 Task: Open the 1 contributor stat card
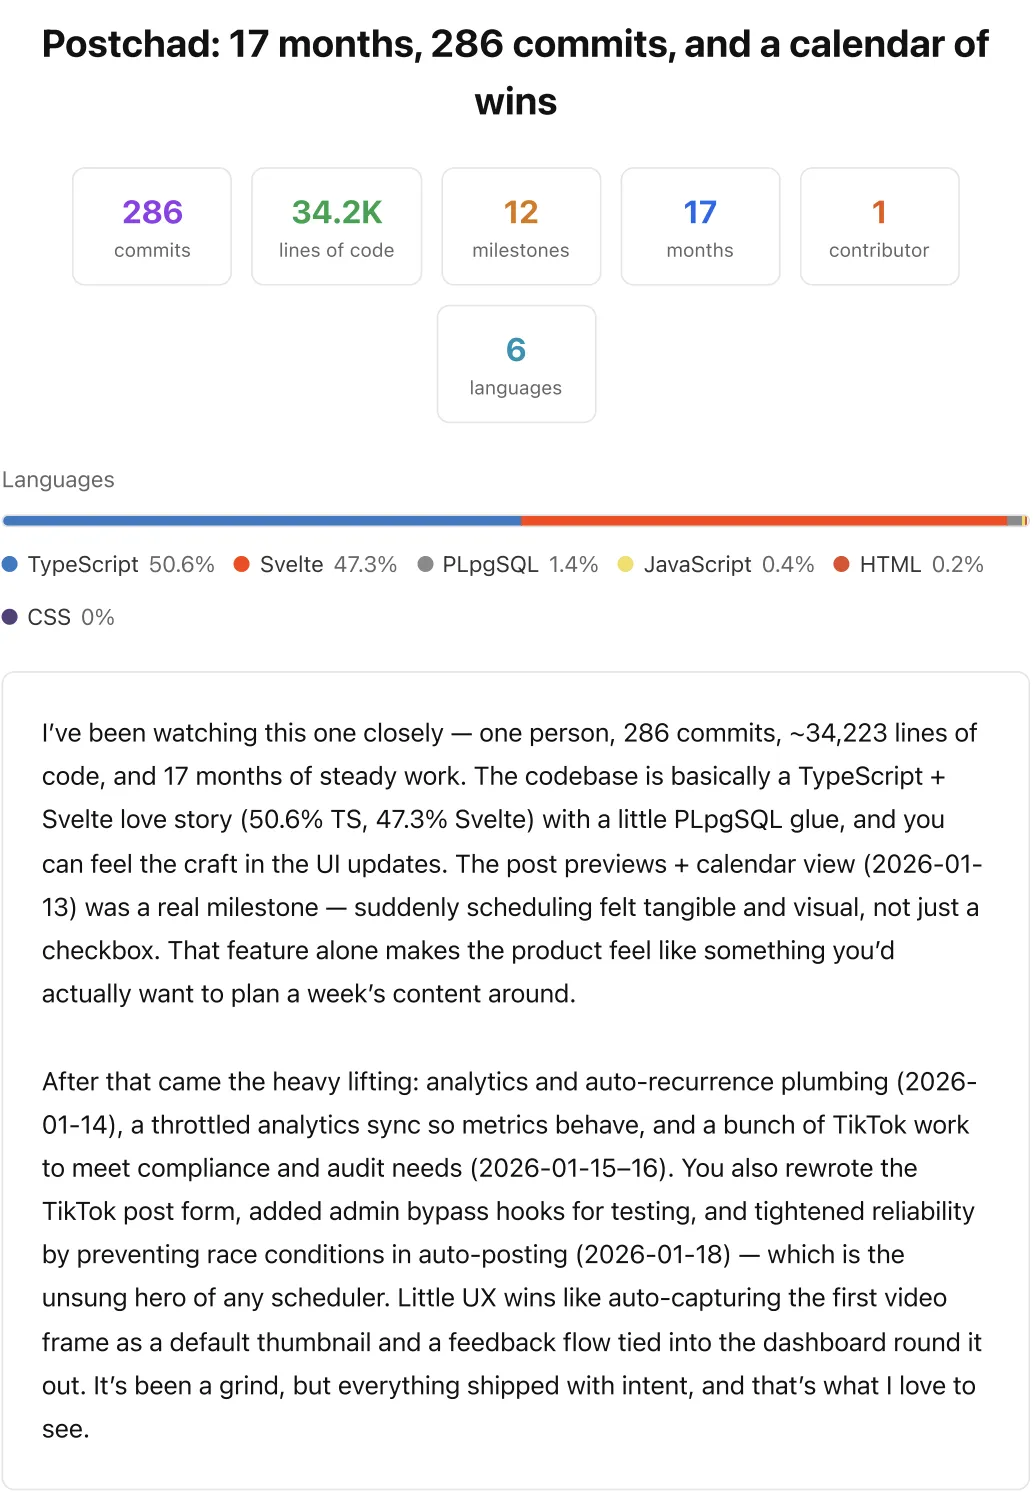click(x=879, y=227)
